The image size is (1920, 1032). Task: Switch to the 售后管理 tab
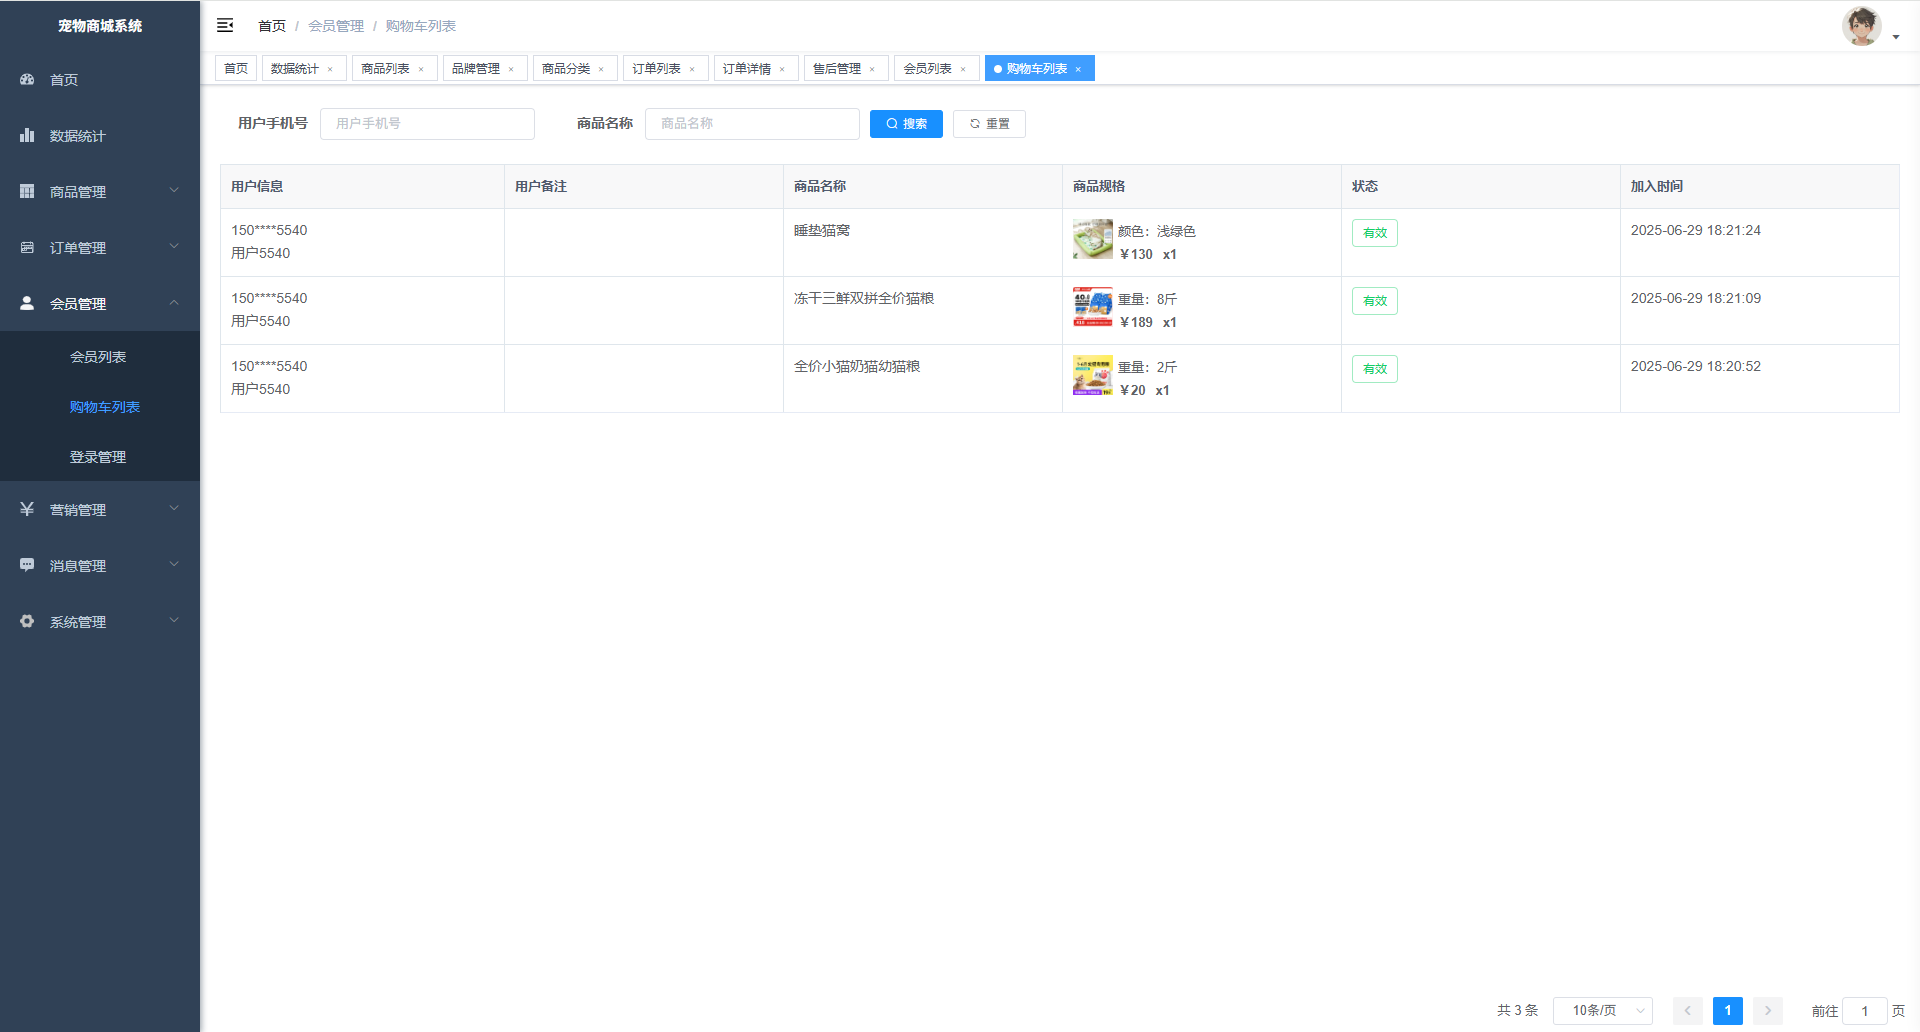tap(837, 68)
